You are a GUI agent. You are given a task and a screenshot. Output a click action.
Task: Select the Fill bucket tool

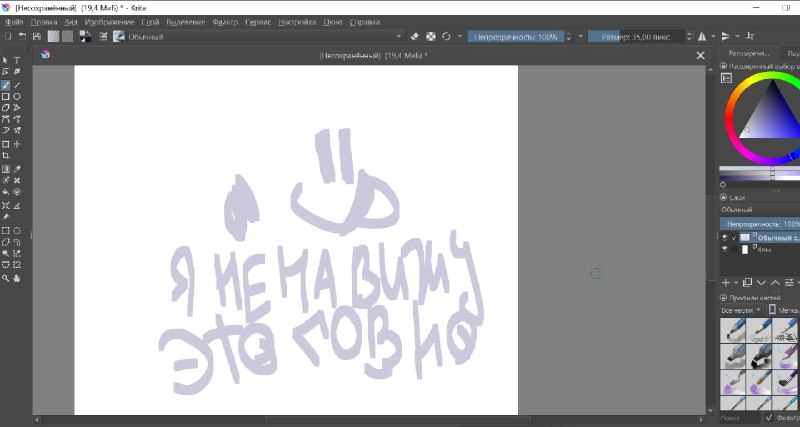point(6,192)
